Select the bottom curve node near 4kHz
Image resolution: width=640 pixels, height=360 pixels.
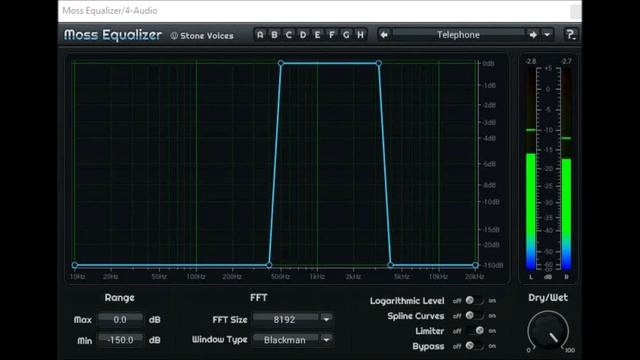(390, 265)
